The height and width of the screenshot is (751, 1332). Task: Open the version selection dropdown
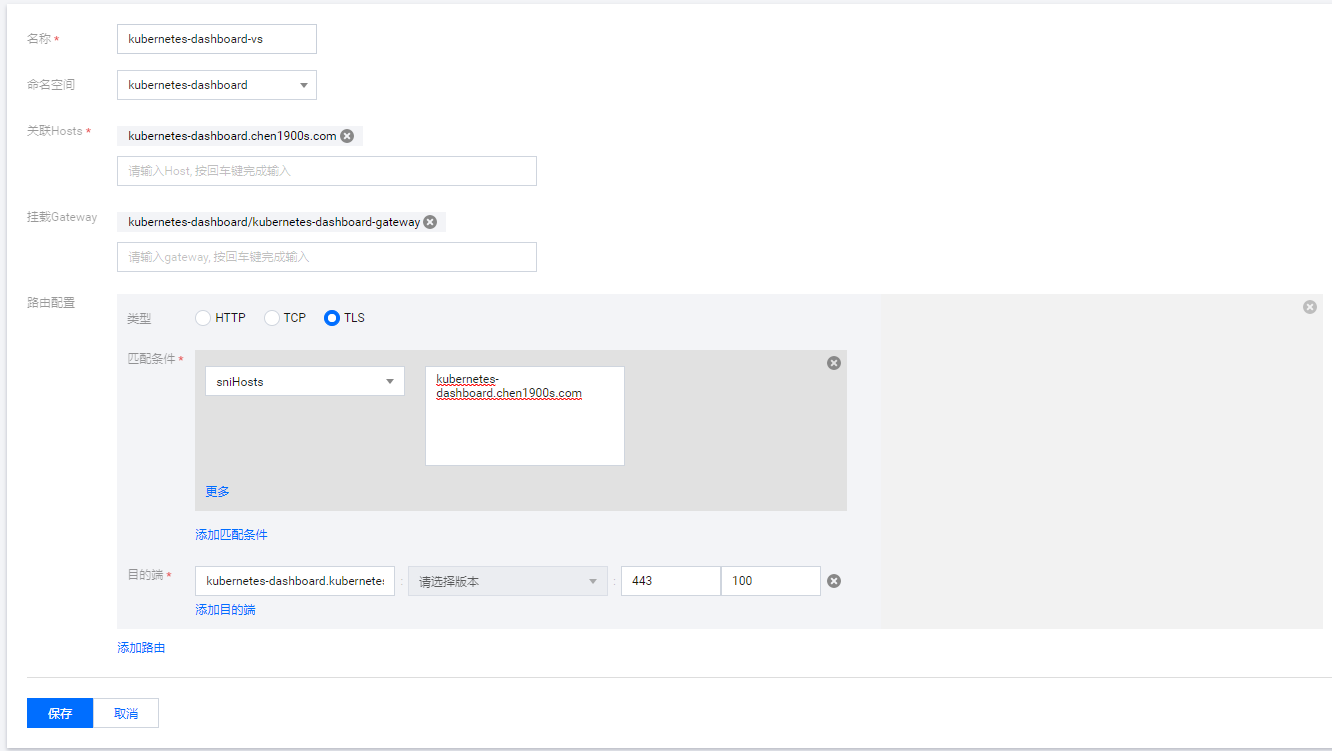pos(507,581)
